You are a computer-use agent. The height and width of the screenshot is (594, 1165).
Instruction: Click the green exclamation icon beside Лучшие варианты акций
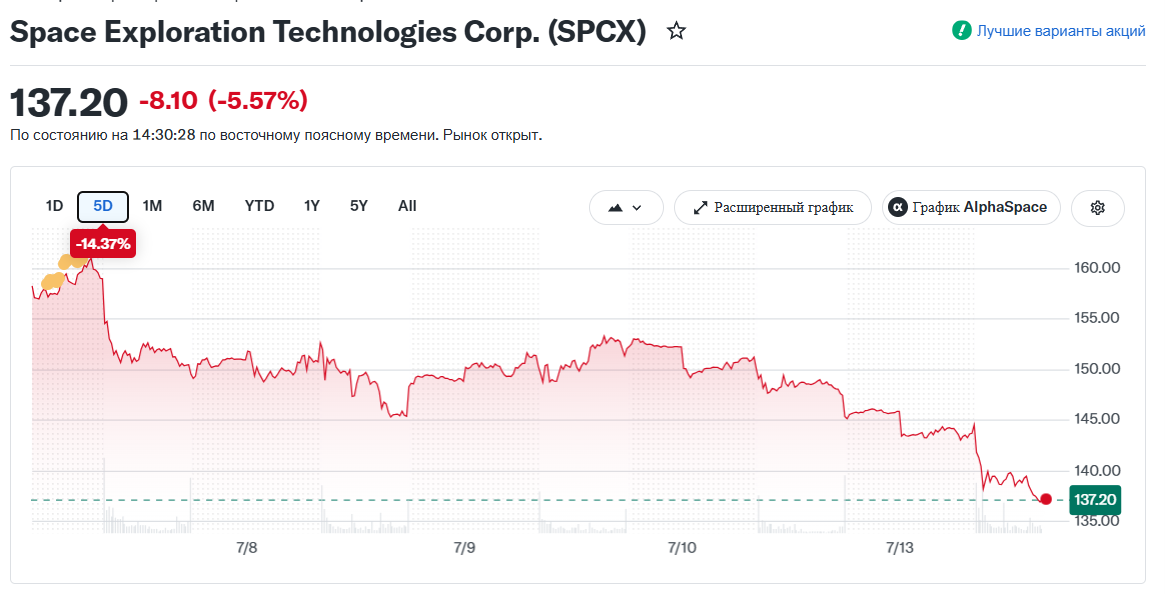point(961,31)
